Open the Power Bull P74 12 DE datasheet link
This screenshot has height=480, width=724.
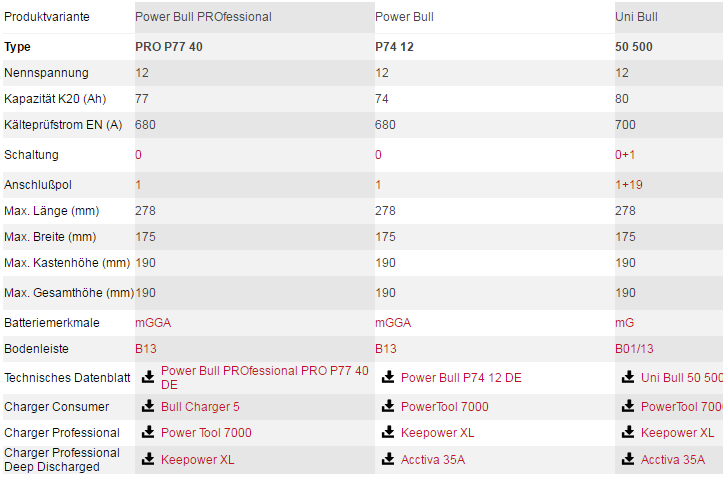pos(461,377)
